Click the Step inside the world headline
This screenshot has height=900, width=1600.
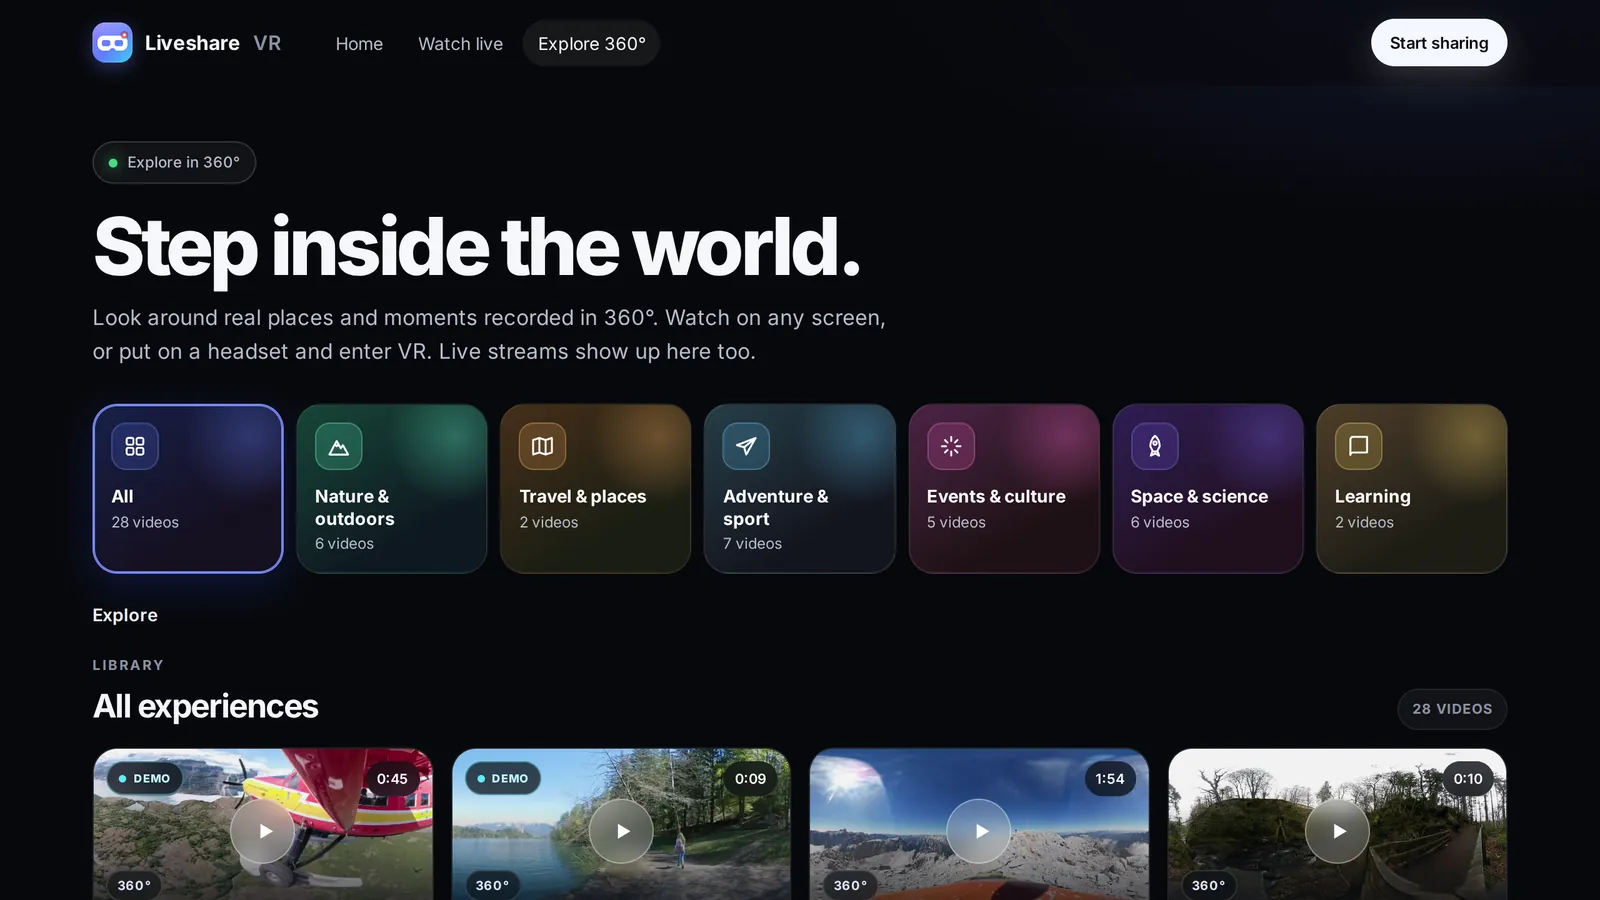[476, 247]
